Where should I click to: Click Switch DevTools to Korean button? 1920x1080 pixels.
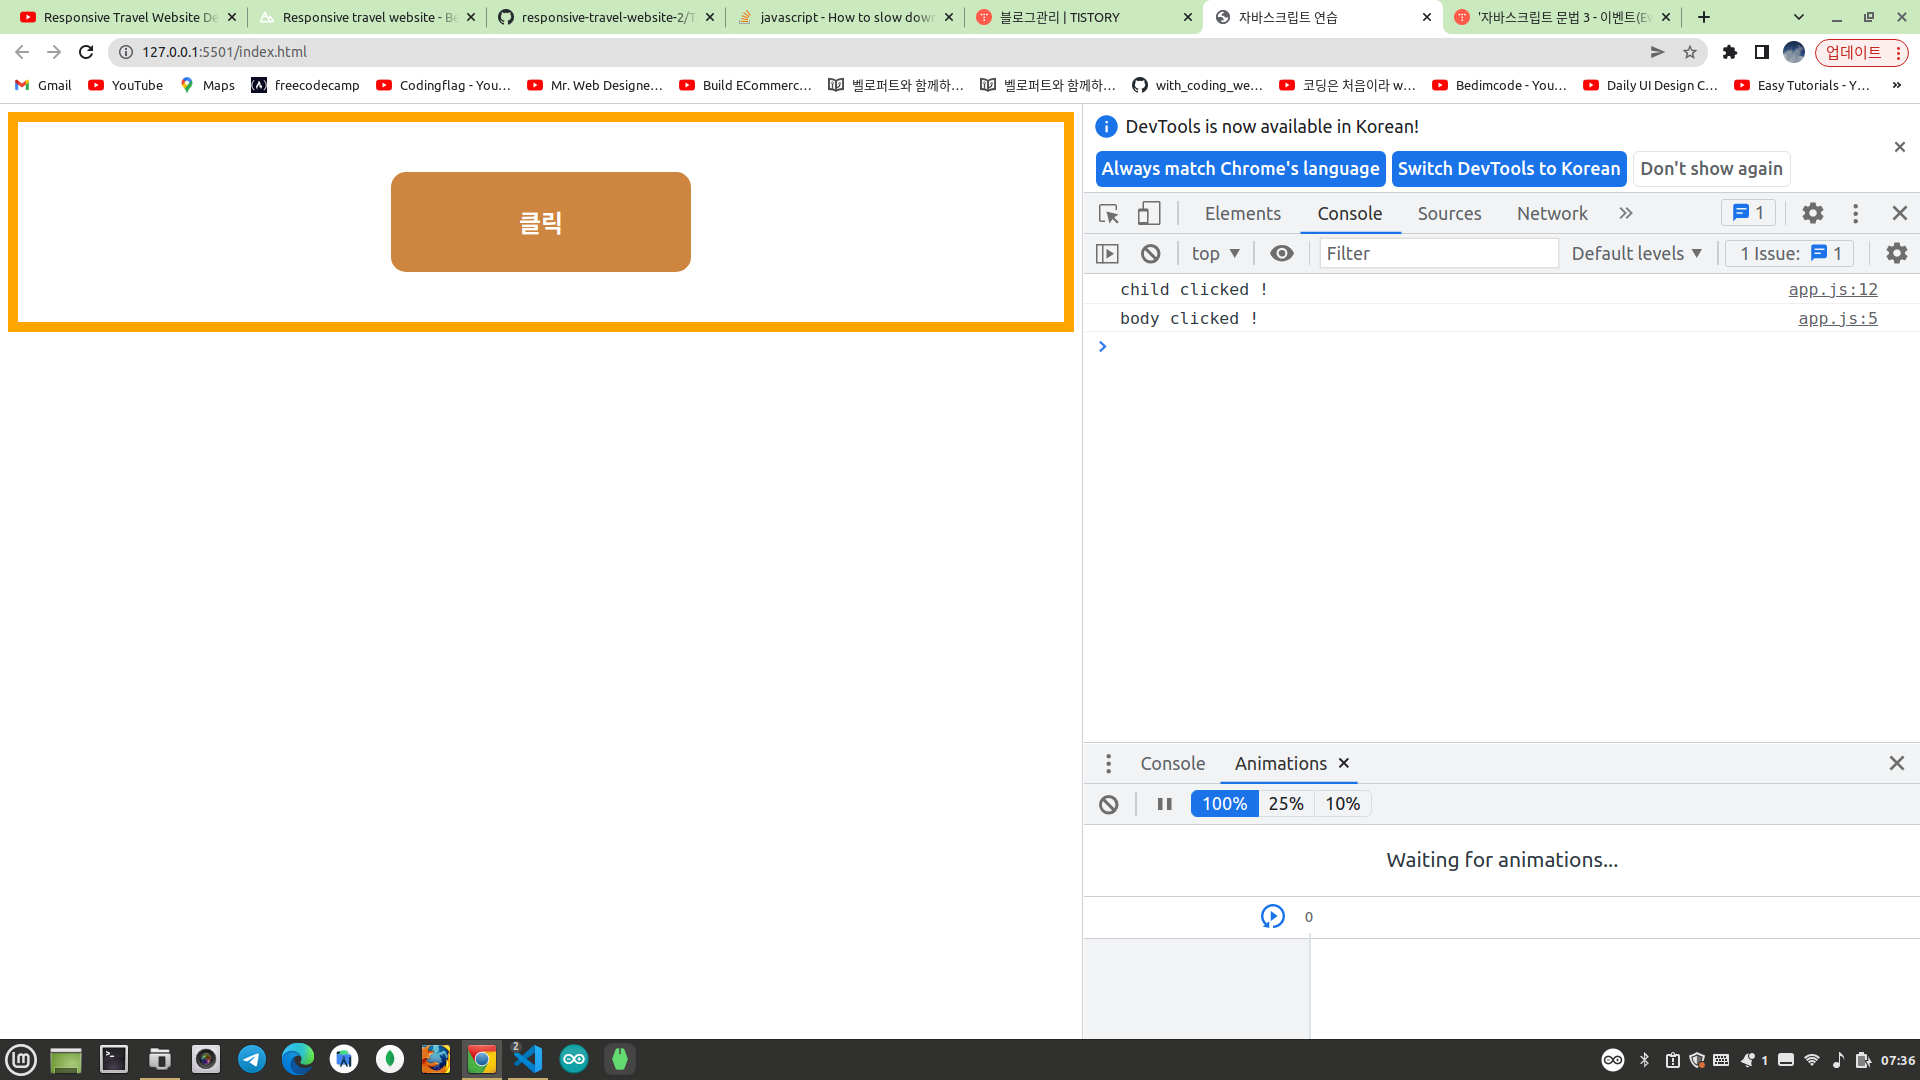click(1508, 169)
